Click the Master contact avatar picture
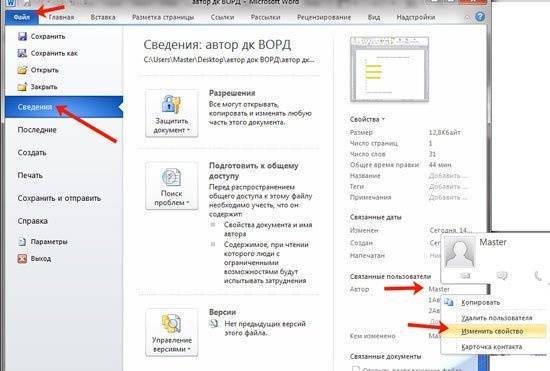The height and width of the screenshot is (371, 550). click(x=460, y=252)
